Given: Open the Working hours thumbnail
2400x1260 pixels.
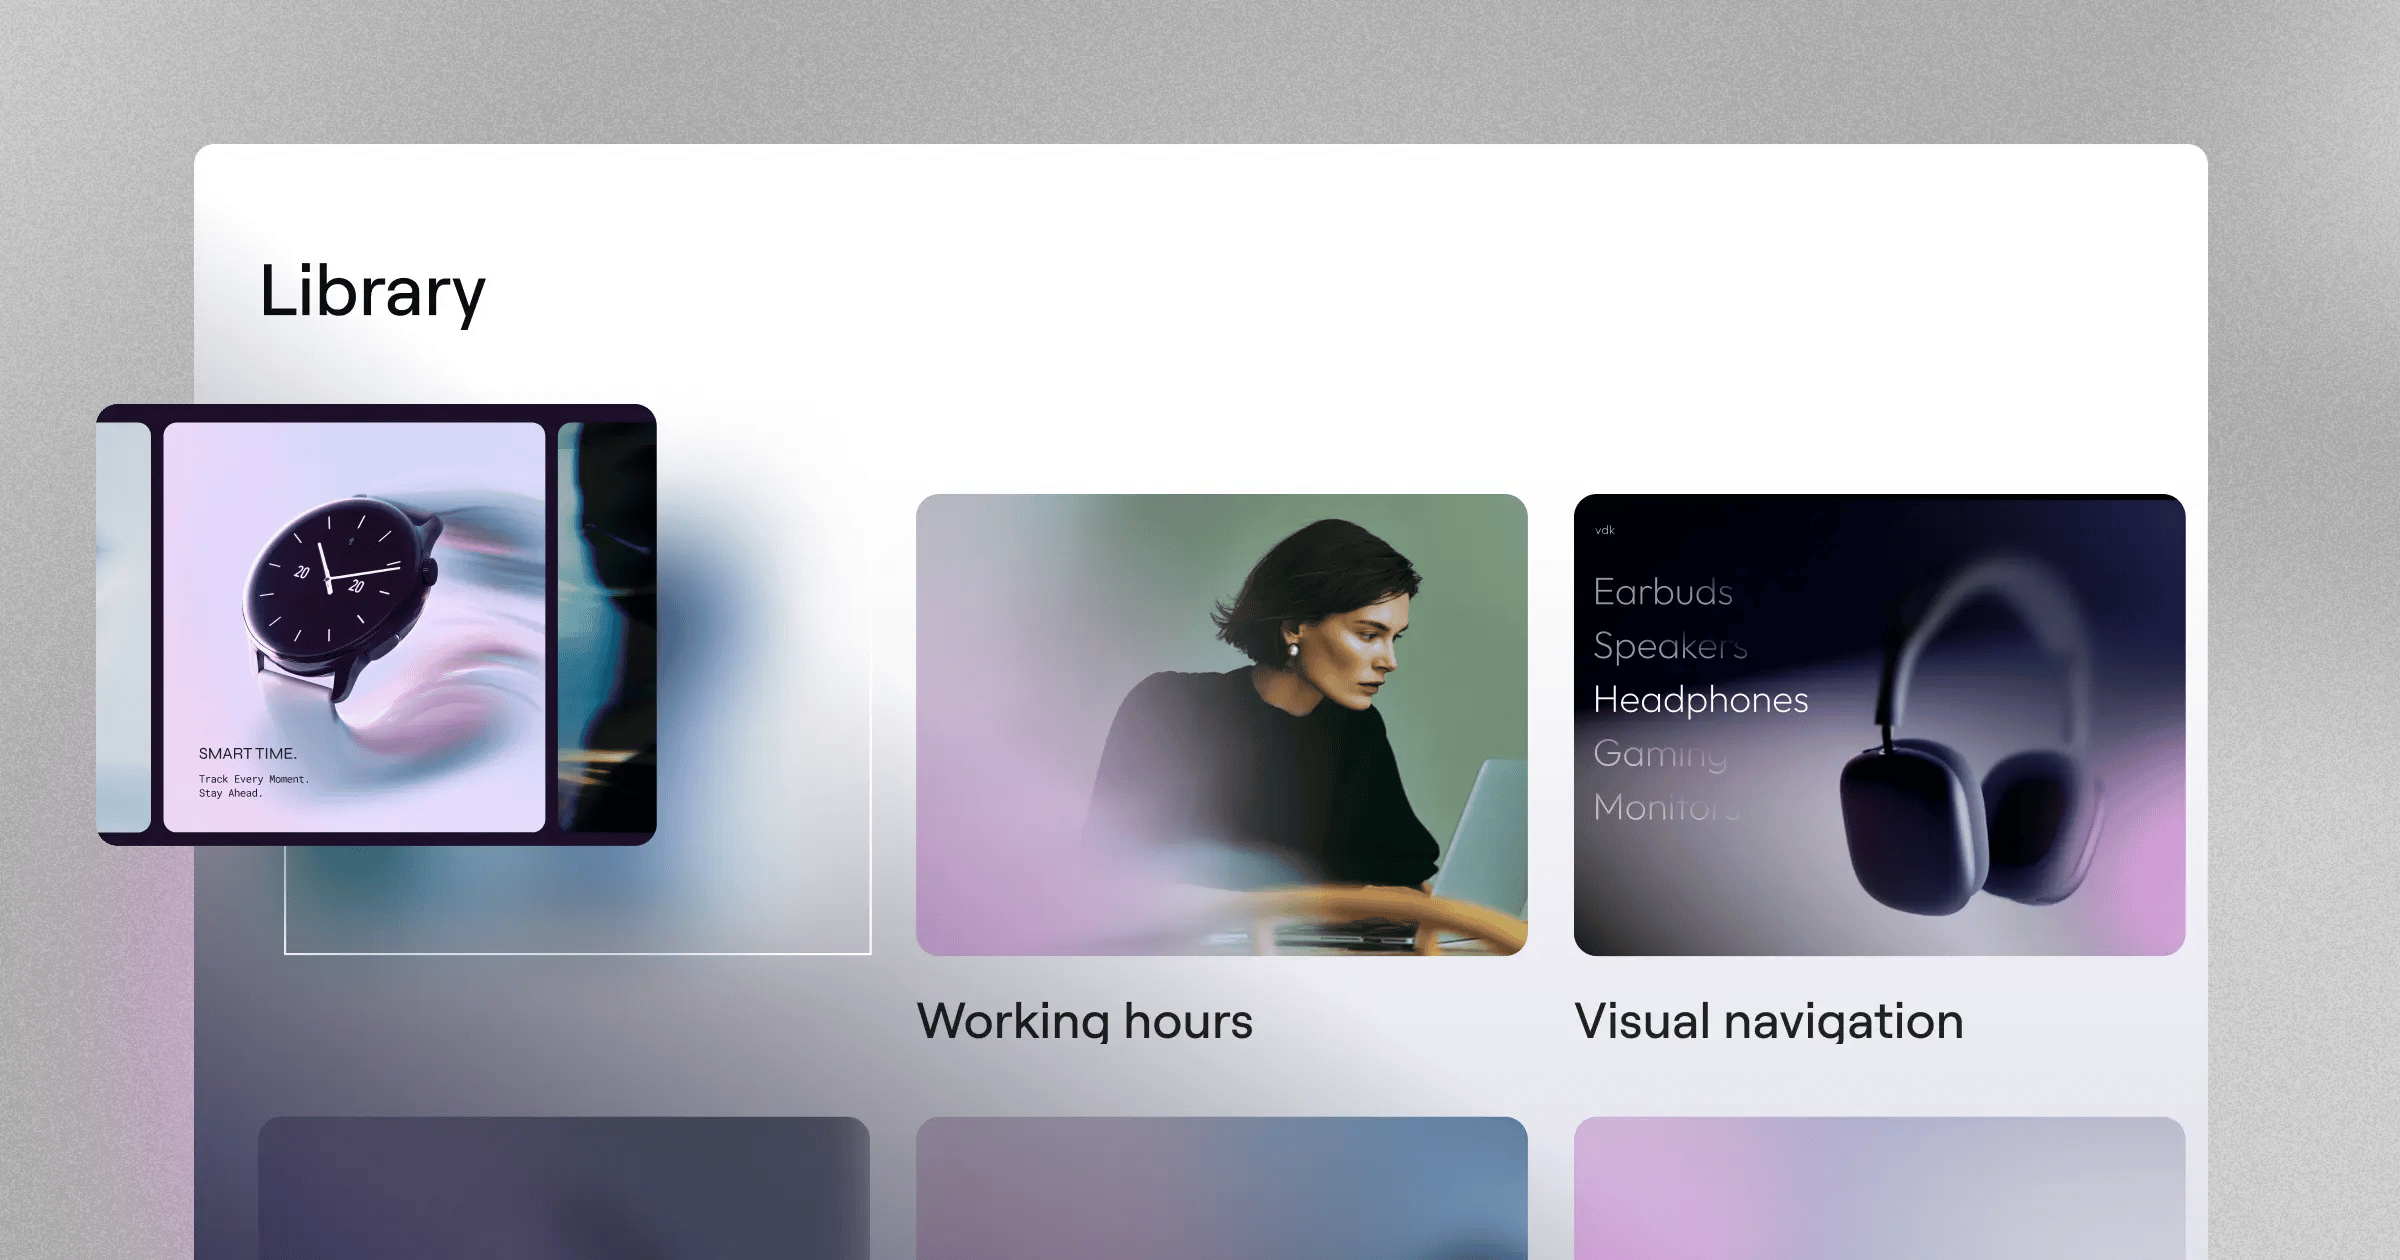Looking at the screenshot, I should tap(1221, 724).
